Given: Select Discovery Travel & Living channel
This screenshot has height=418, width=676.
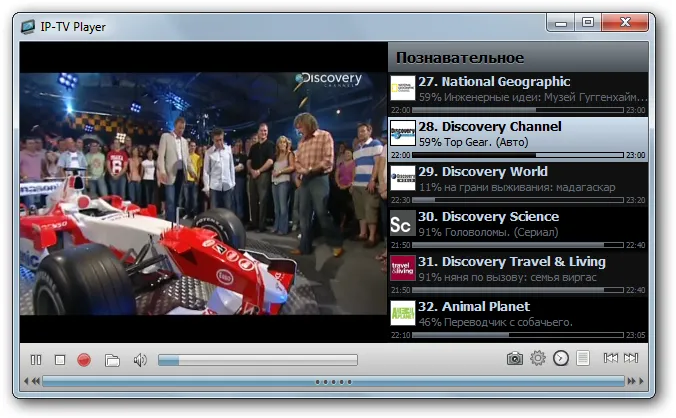Looking at the screenshot, I should (518, 275).
